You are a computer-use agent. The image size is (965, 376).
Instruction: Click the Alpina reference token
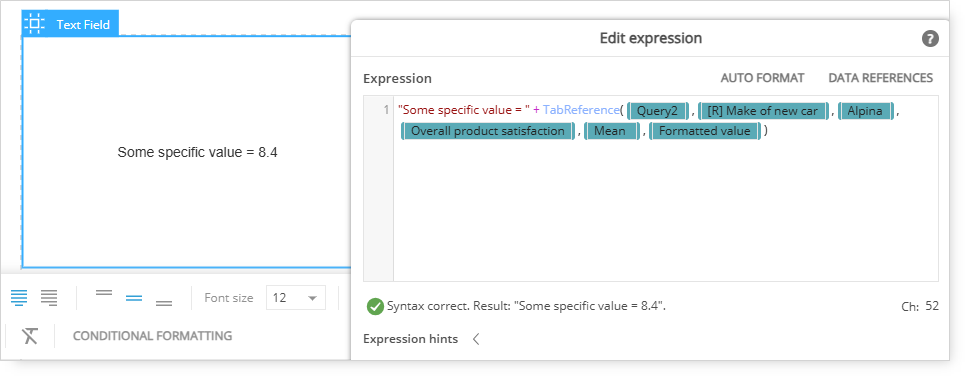point(865,111)
